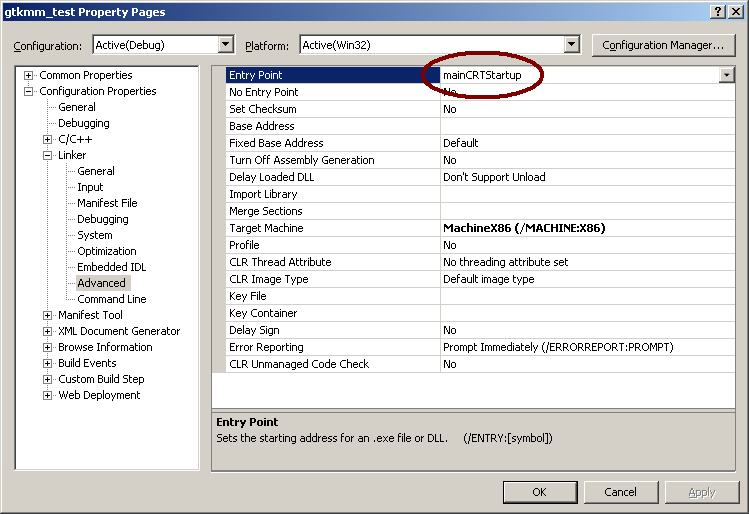Open the Entry Point value dropdown arrow
Image resolution: width=749 pixels, height=514 pixels.
click(725, 75)
